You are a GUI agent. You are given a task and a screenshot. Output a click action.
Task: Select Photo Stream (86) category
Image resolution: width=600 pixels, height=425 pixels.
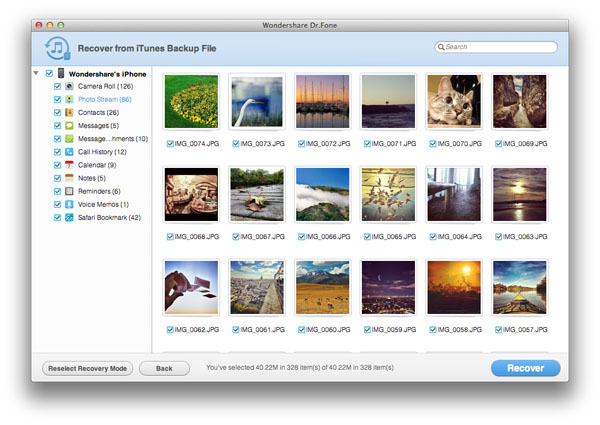[105, 99]
